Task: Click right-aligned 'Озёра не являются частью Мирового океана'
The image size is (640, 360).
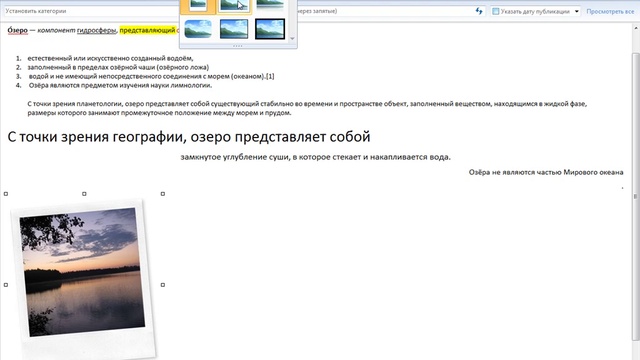Action: tap(546, 172)
